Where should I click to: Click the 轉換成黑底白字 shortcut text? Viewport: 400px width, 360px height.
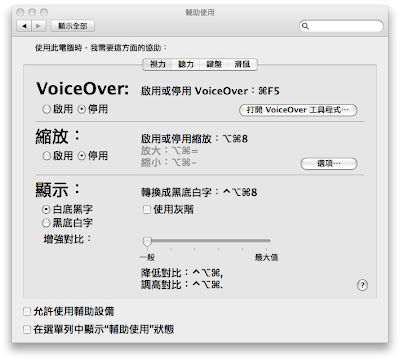point(199,192)
